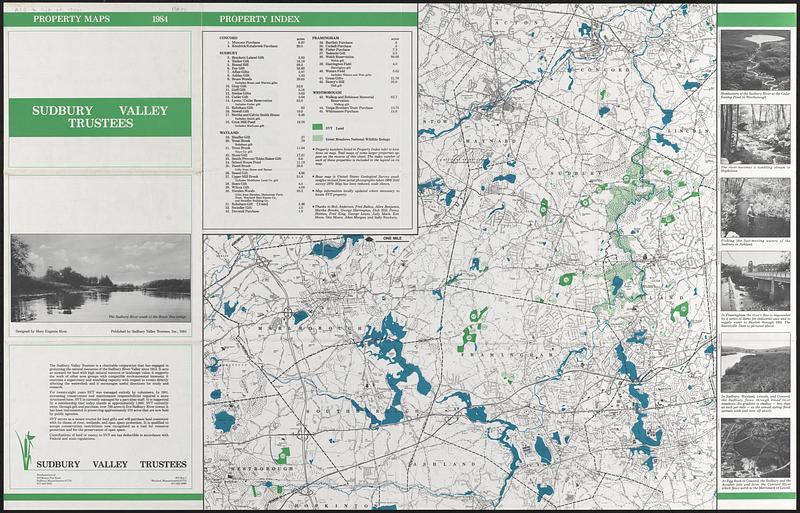The height and width of the screenshot is (513, 800).
Task: Open the headwaters aerial photo thumbnail
Action: tap(755, 60)
